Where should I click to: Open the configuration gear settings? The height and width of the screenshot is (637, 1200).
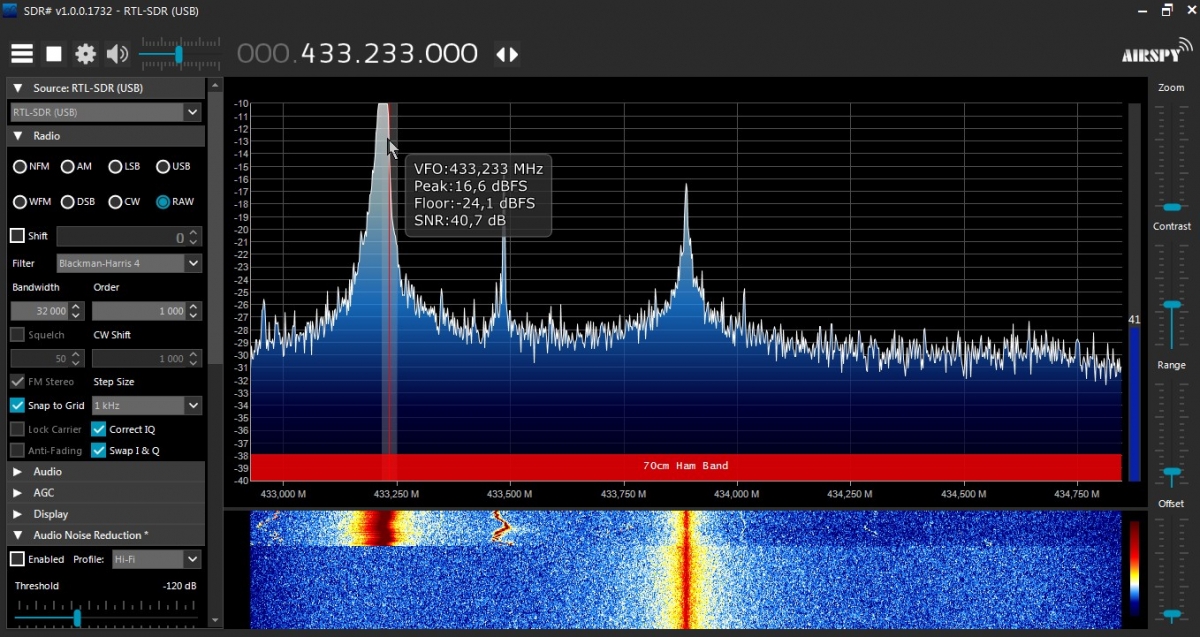[x=86, y=54]
